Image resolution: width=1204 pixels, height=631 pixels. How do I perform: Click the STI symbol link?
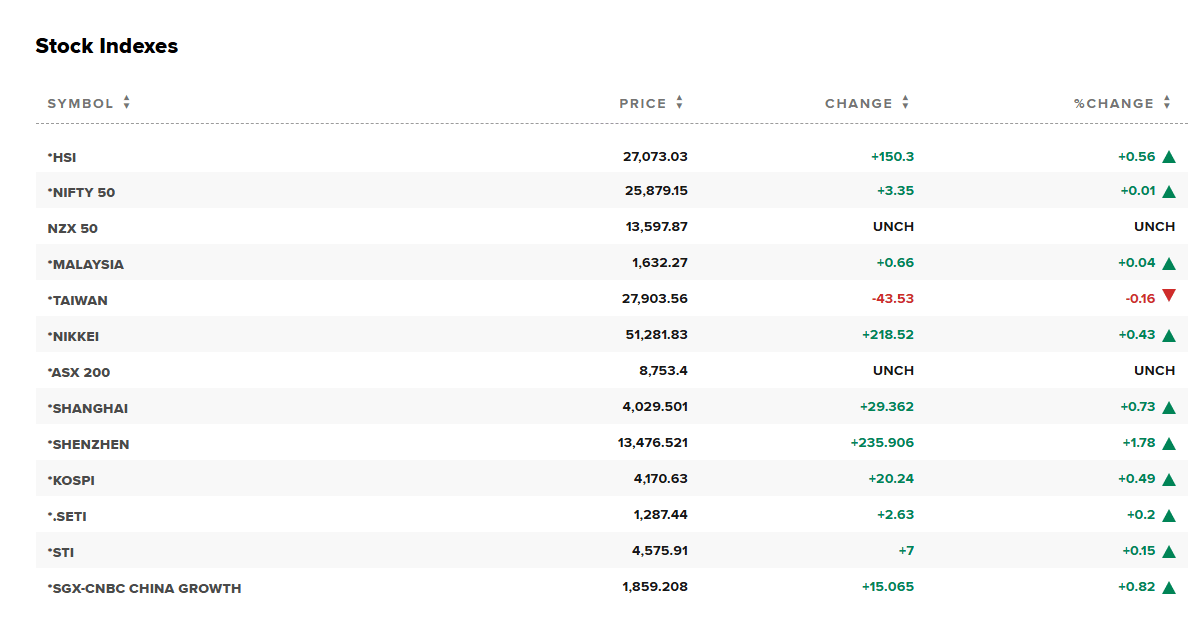tap(61, 552)
